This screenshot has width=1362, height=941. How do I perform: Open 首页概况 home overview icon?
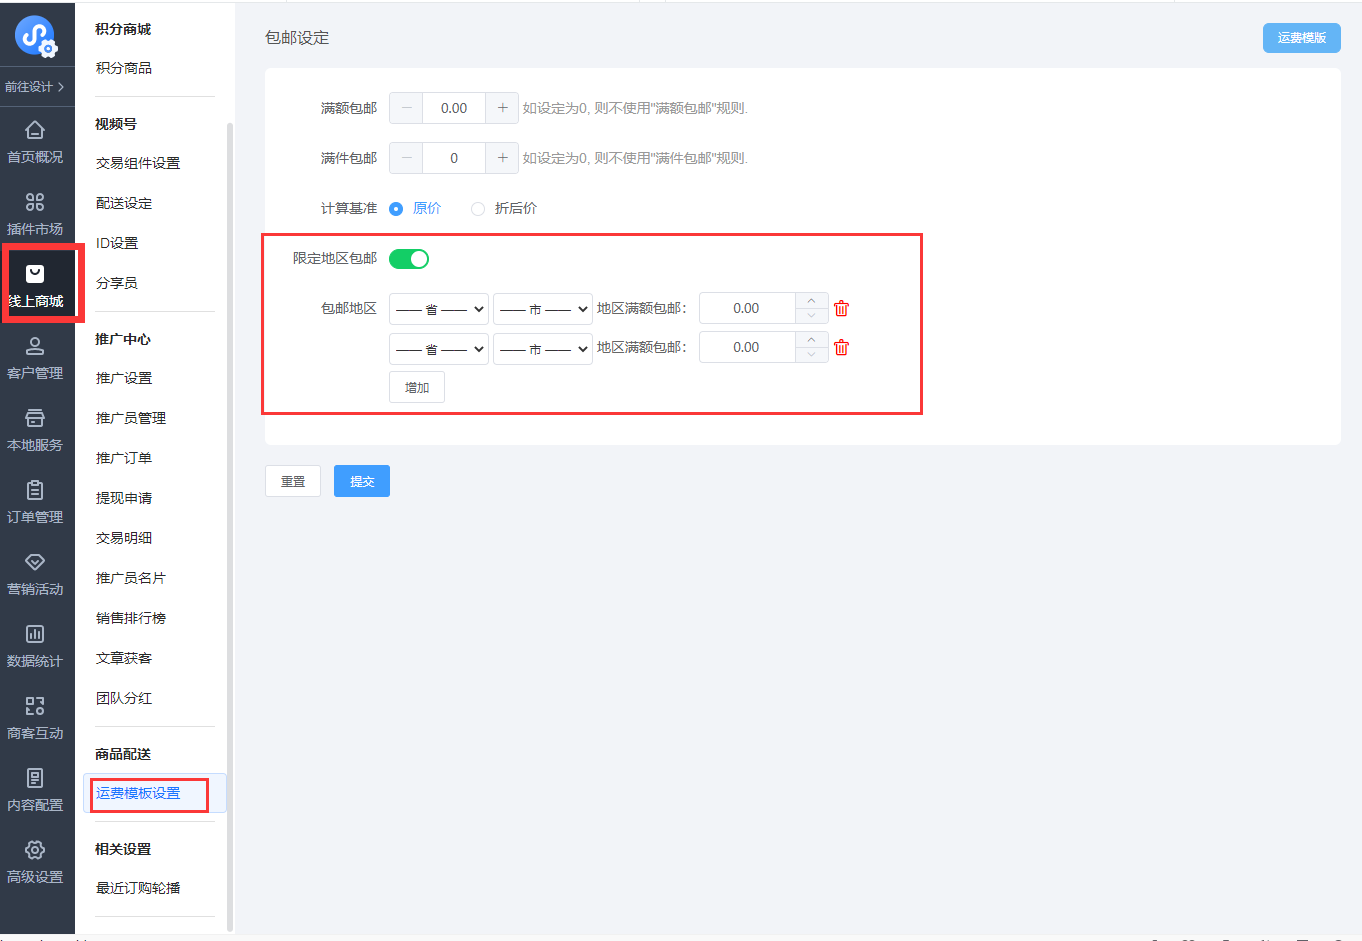[x=35, y=130]
